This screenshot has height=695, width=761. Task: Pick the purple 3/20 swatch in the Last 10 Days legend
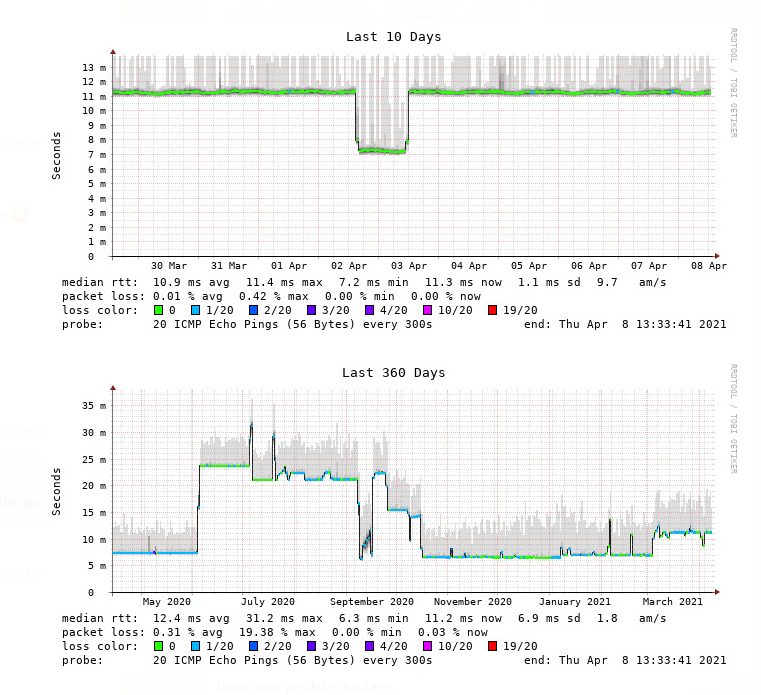(311, 311)
